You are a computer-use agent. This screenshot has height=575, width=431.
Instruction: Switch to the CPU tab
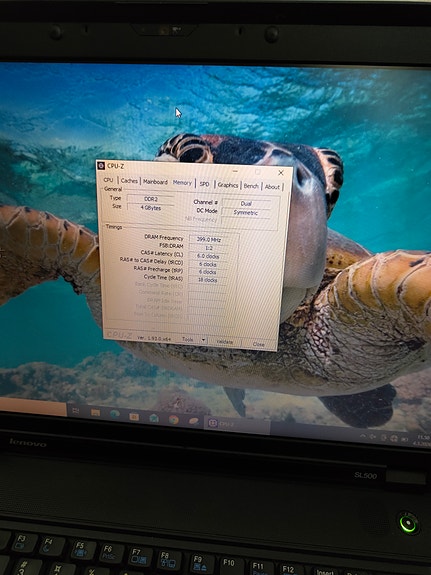tap(109, 180)
